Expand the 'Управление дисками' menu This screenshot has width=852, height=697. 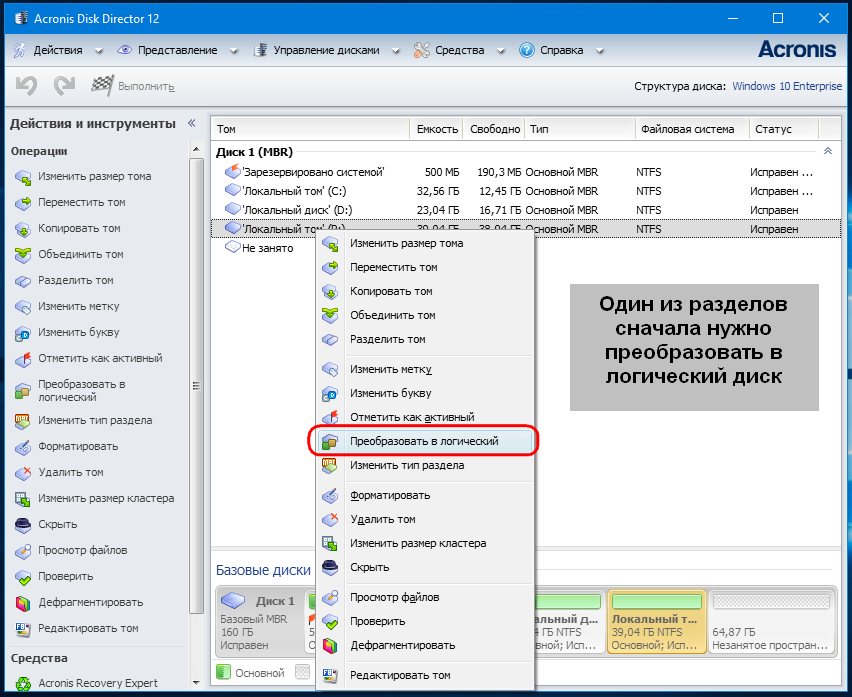(x=322, y=50)
